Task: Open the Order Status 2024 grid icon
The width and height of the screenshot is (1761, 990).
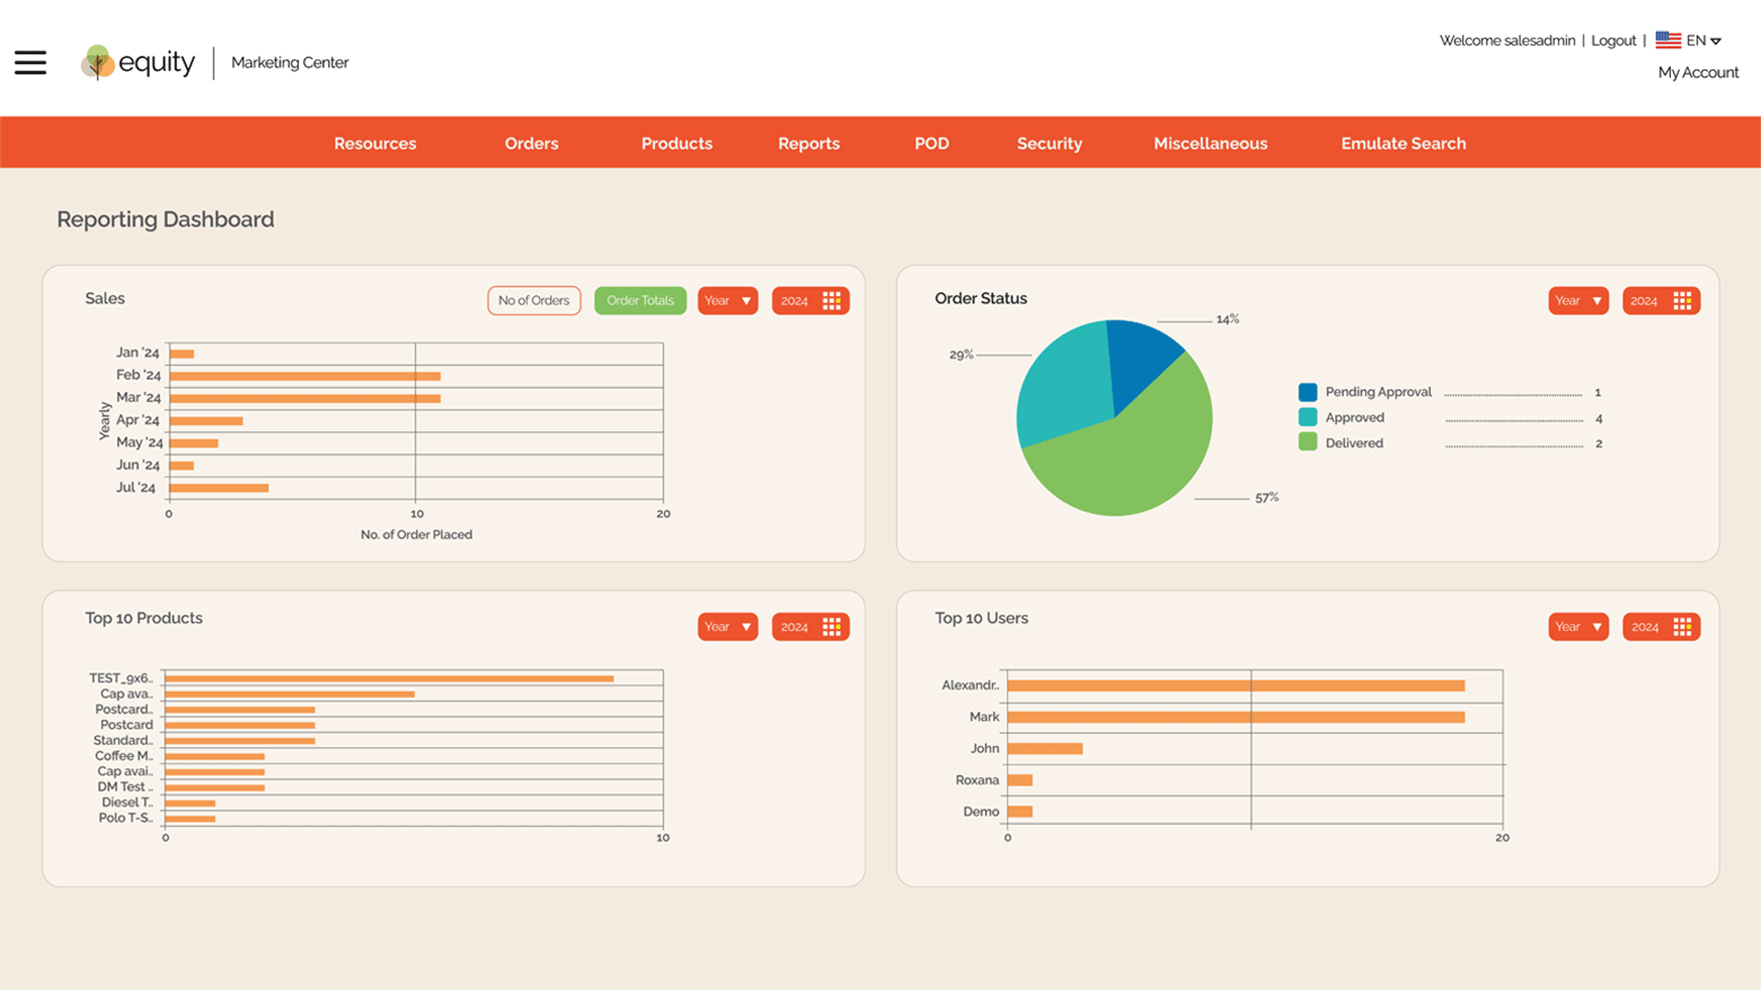Action: (1682, 301)
